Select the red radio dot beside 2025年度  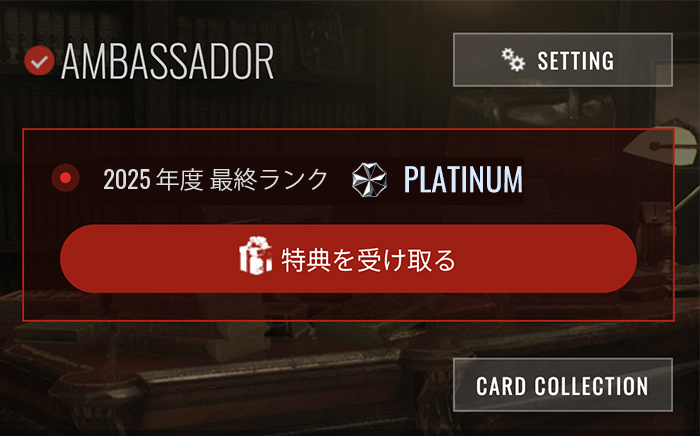(x=66, y=178)
